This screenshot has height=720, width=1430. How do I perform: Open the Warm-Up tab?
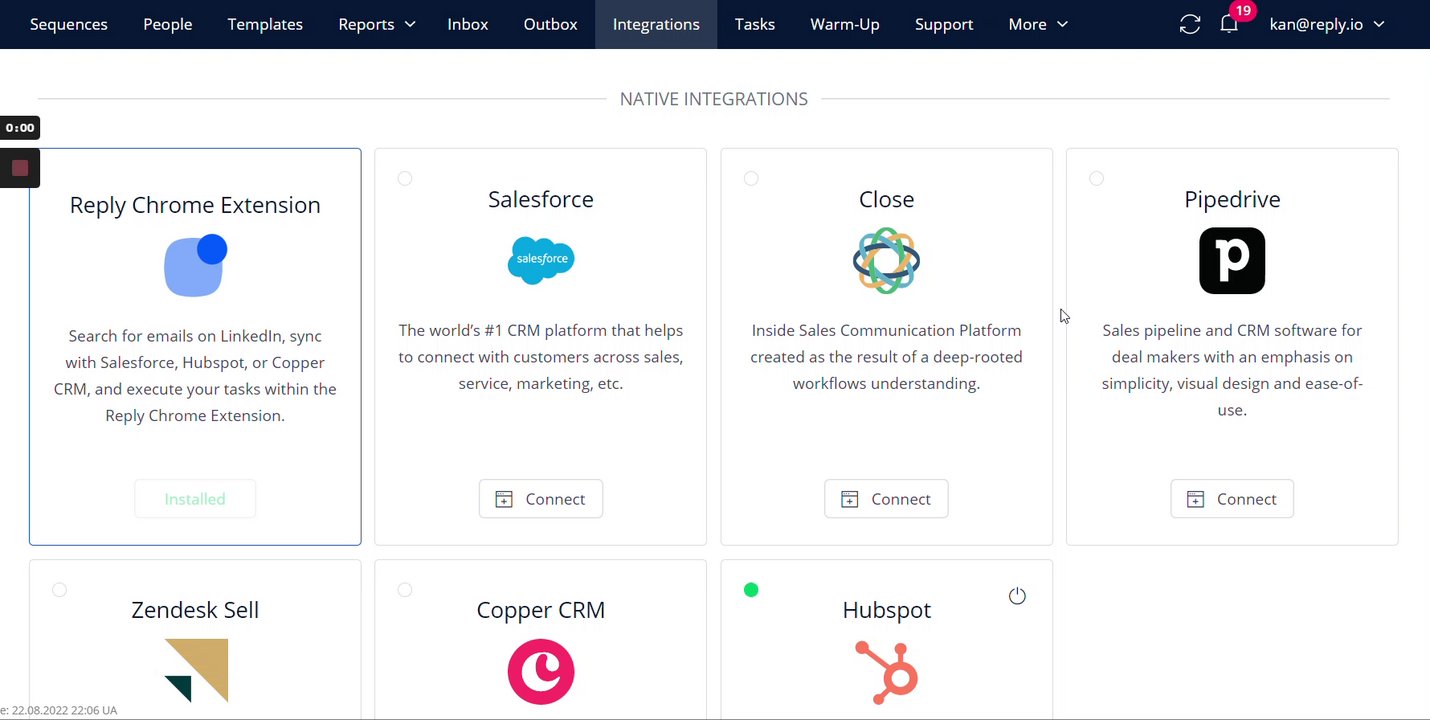coord(845,24)
